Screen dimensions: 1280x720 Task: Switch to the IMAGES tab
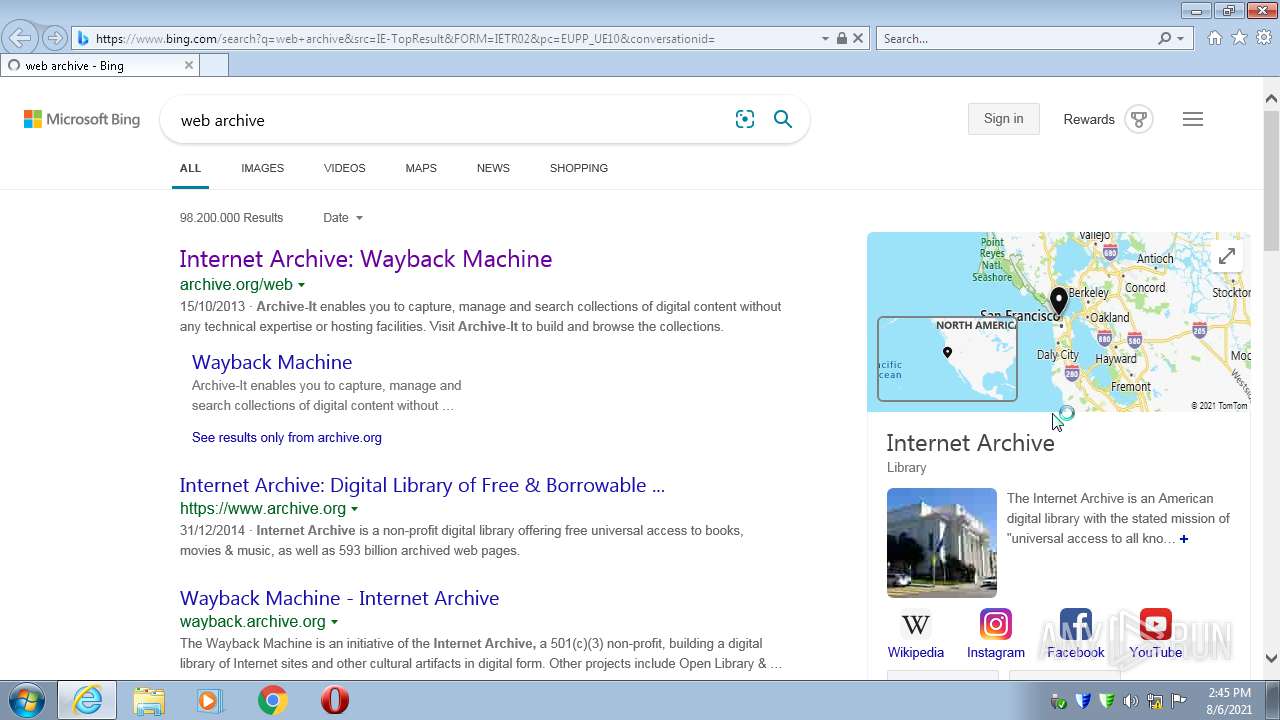(262, 168)
